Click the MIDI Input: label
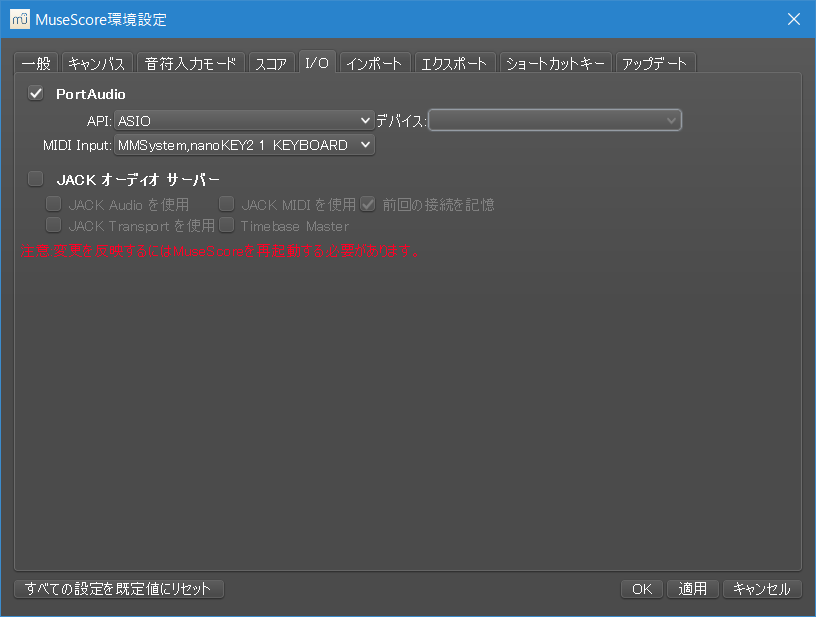Screen dimensions: 816x617 (x=77, y=145)
